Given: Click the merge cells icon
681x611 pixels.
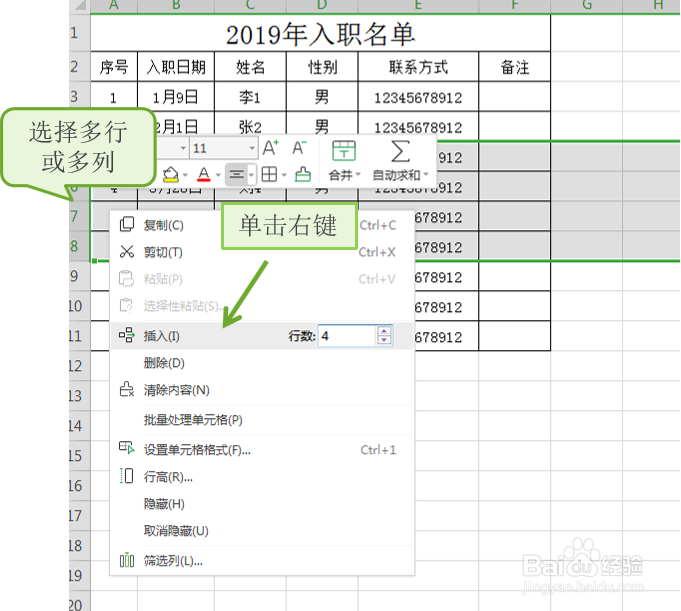Looking at the screenshot, I should click(x=344, y=151).
